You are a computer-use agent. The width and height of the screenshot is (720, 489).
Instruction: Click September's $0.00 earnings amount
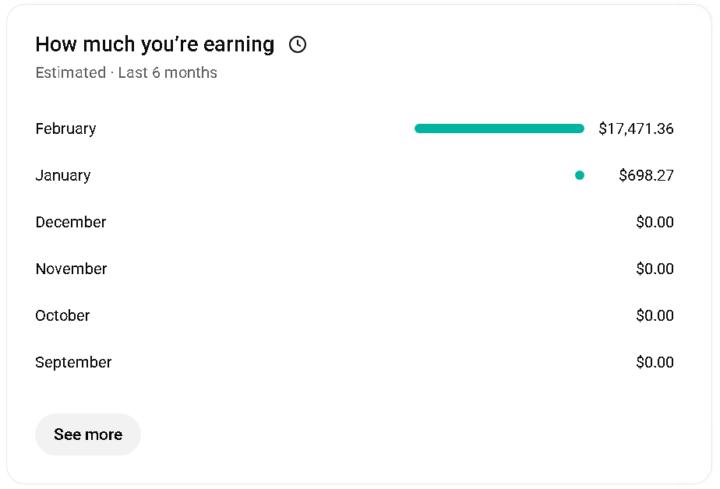click(655, 362)
